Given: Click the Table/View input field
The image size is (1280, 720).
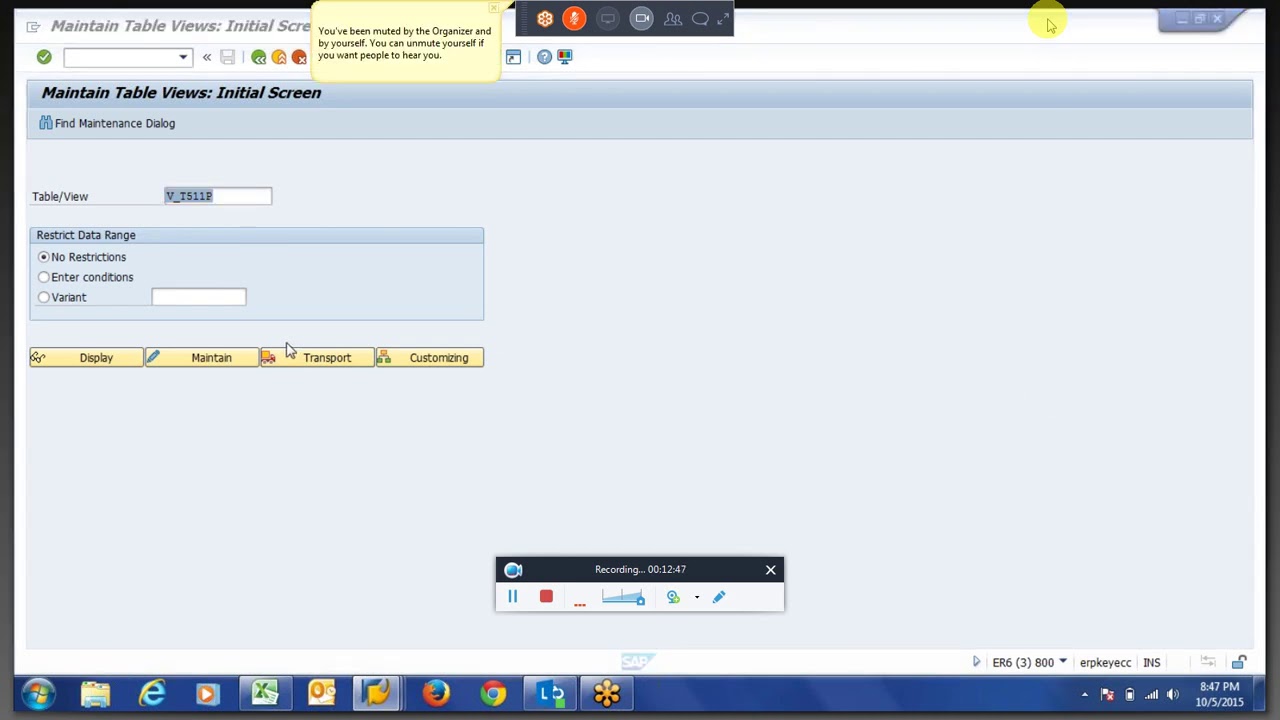Looking at the screenshot, I should tap(218, 196).
